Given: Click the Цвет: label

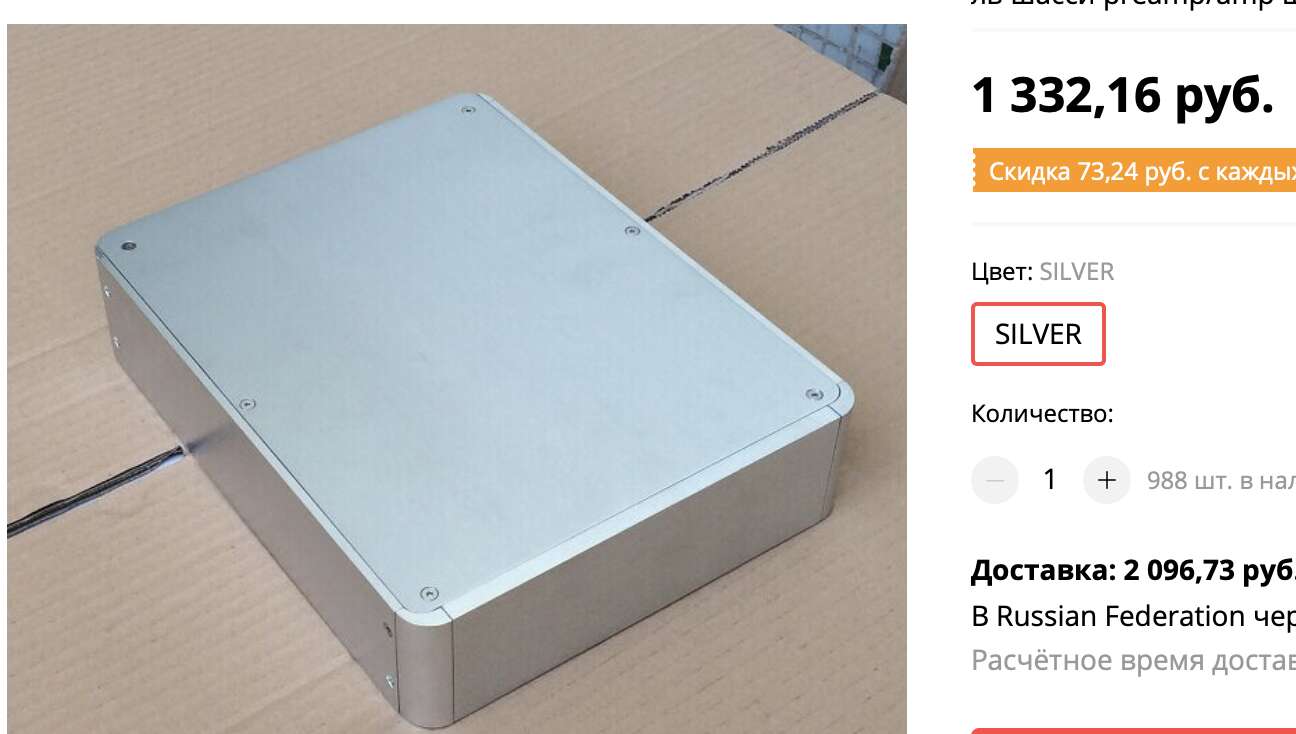Looking at the screenshot, I should 1002,272.
